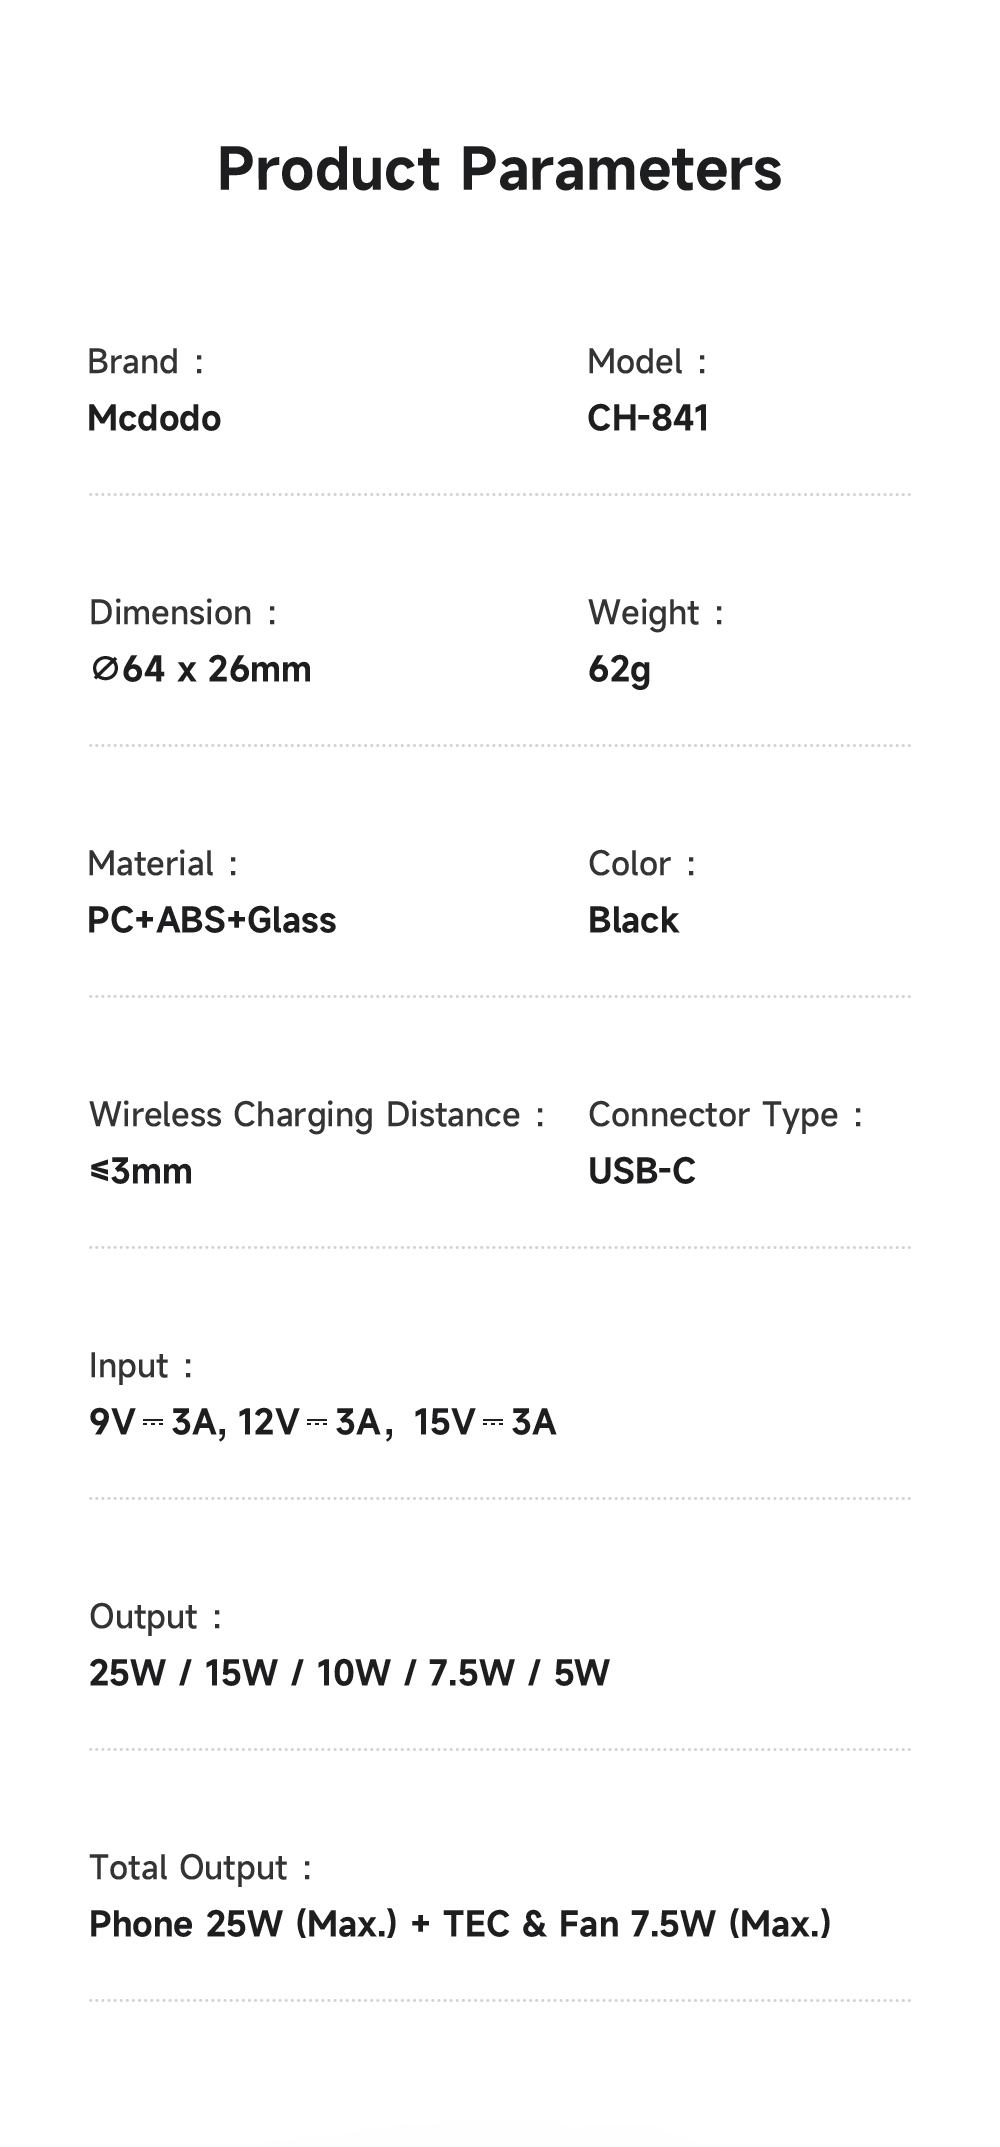
Task: Select the ≤3mm charging distance value
Action: click(141, 1171)
